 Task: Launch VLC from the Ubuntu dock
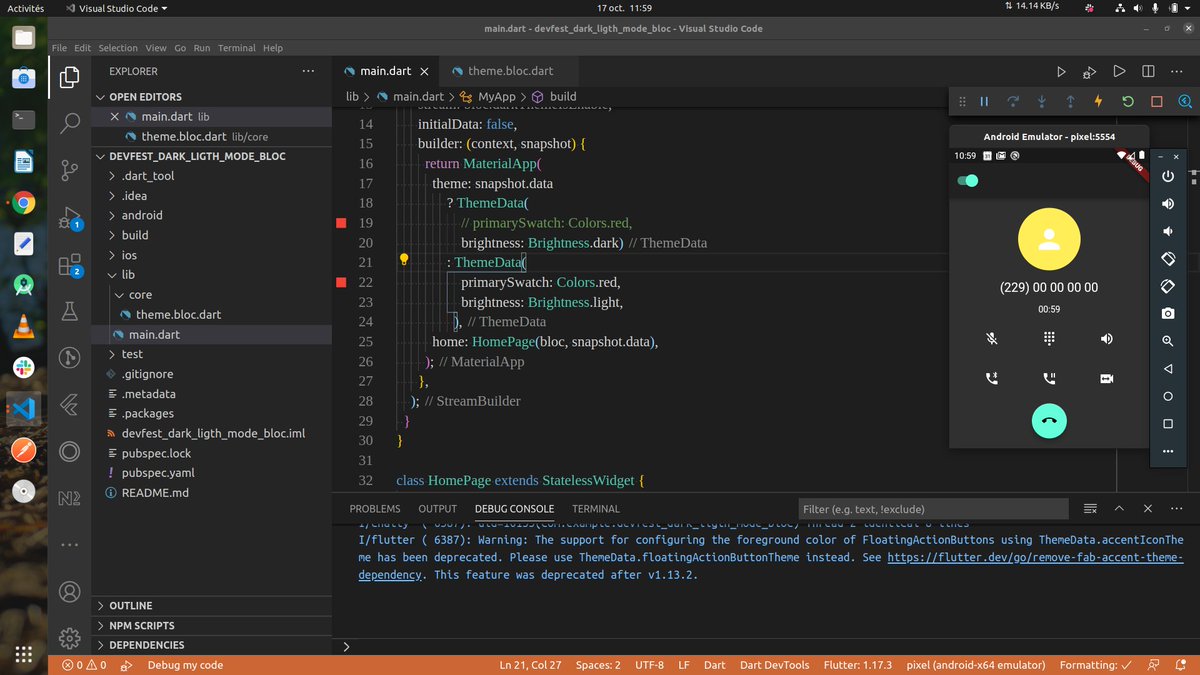[24, 326]
